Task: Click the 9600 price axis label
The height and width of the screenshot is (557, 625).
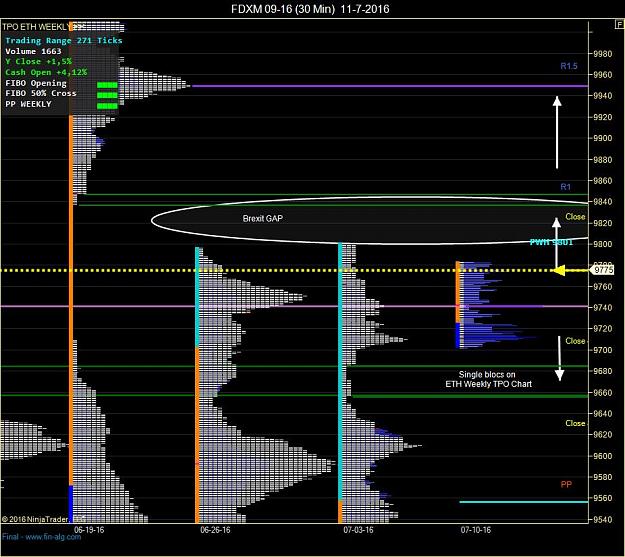Action: point(603,456)
